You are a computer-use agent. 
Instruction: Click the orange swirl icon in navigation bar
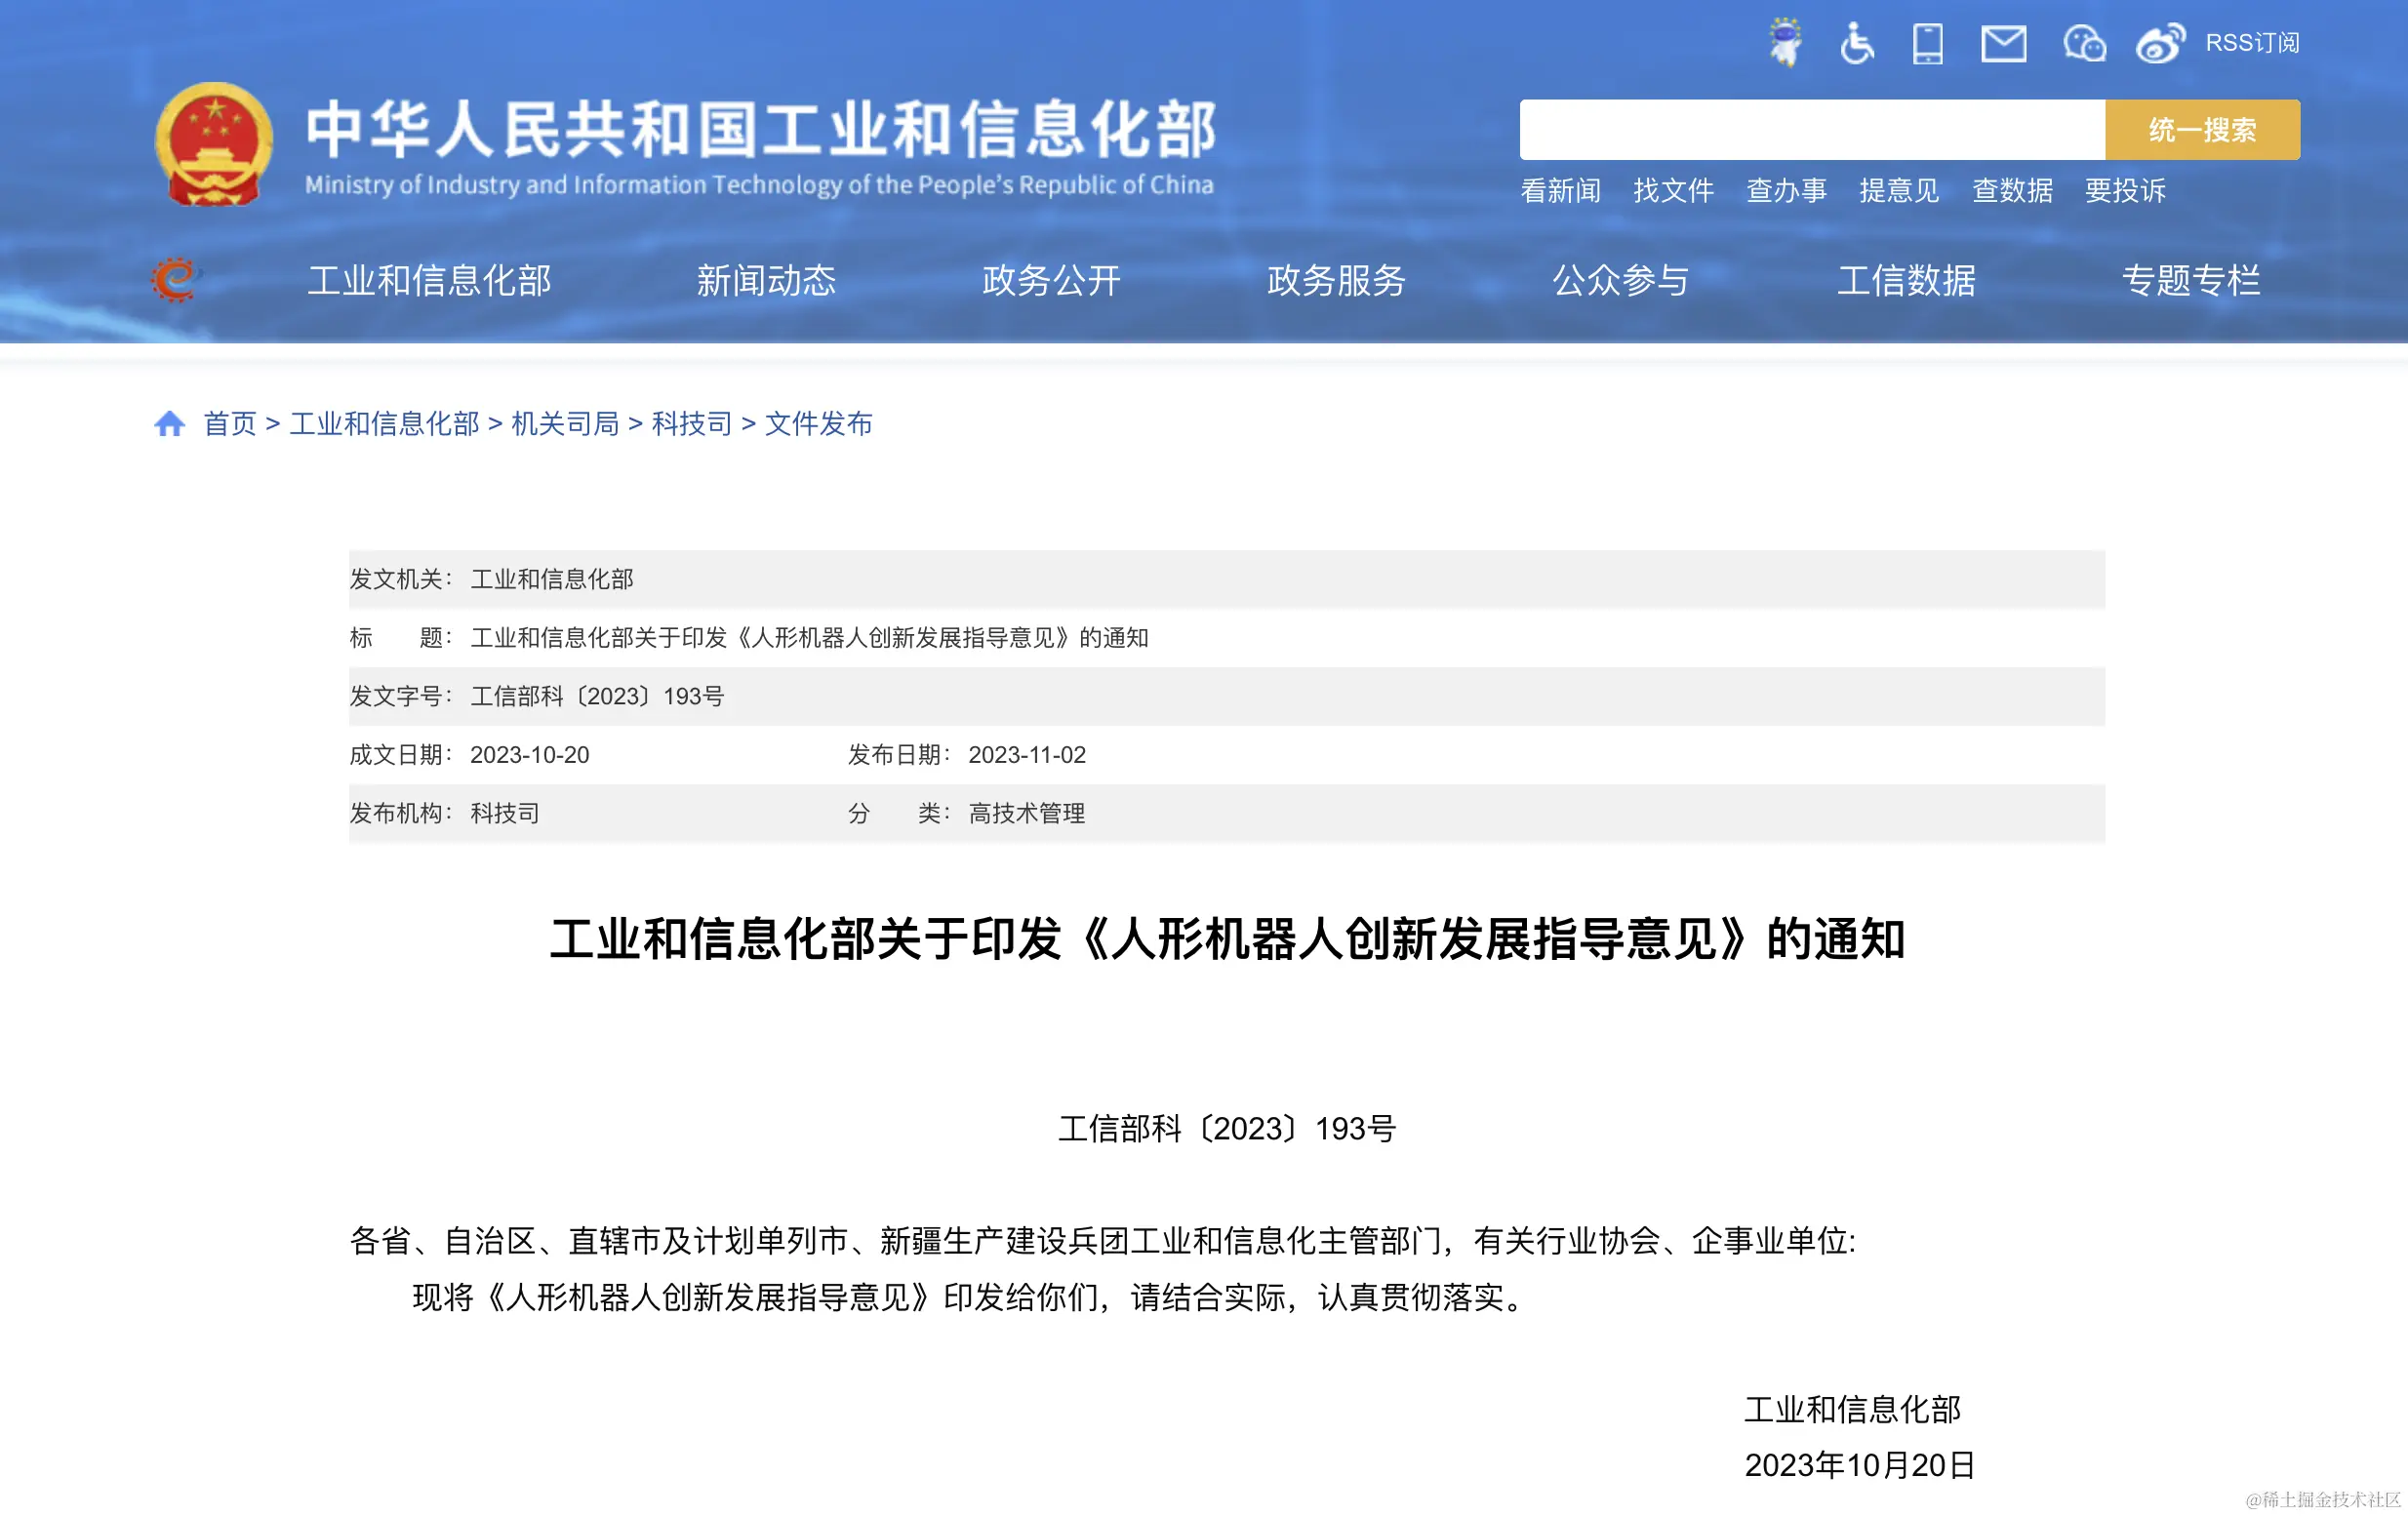(175, 279)
